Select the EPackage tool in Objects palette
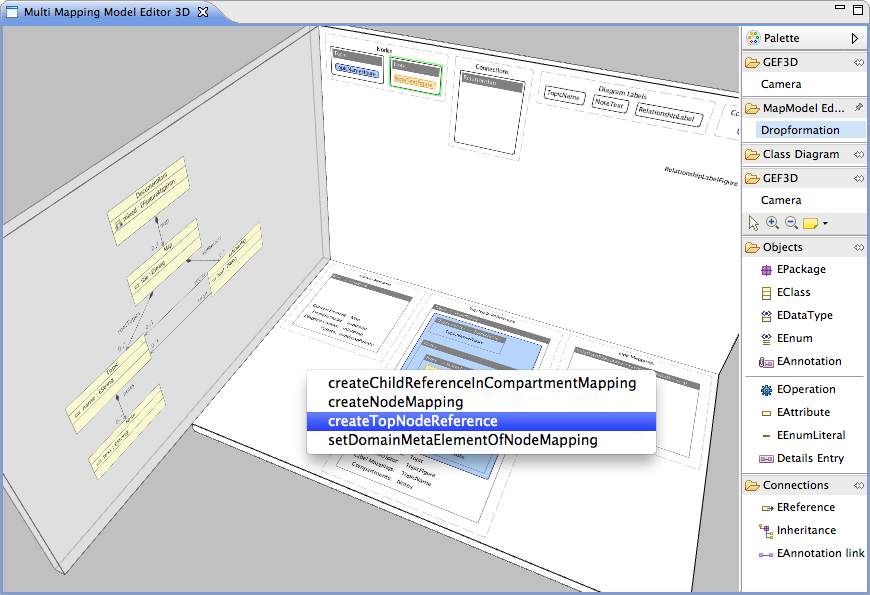Image resolution: width=870 pixels, height=595 pixels. click(790, 269)
